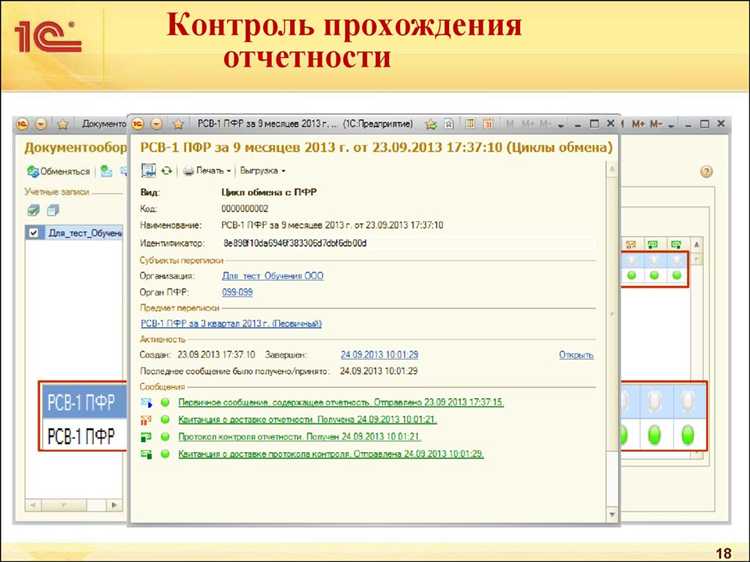Click the green status dot of the Первичное сообщение row
This screenshot has width=750, height=562.
(165, 403)
